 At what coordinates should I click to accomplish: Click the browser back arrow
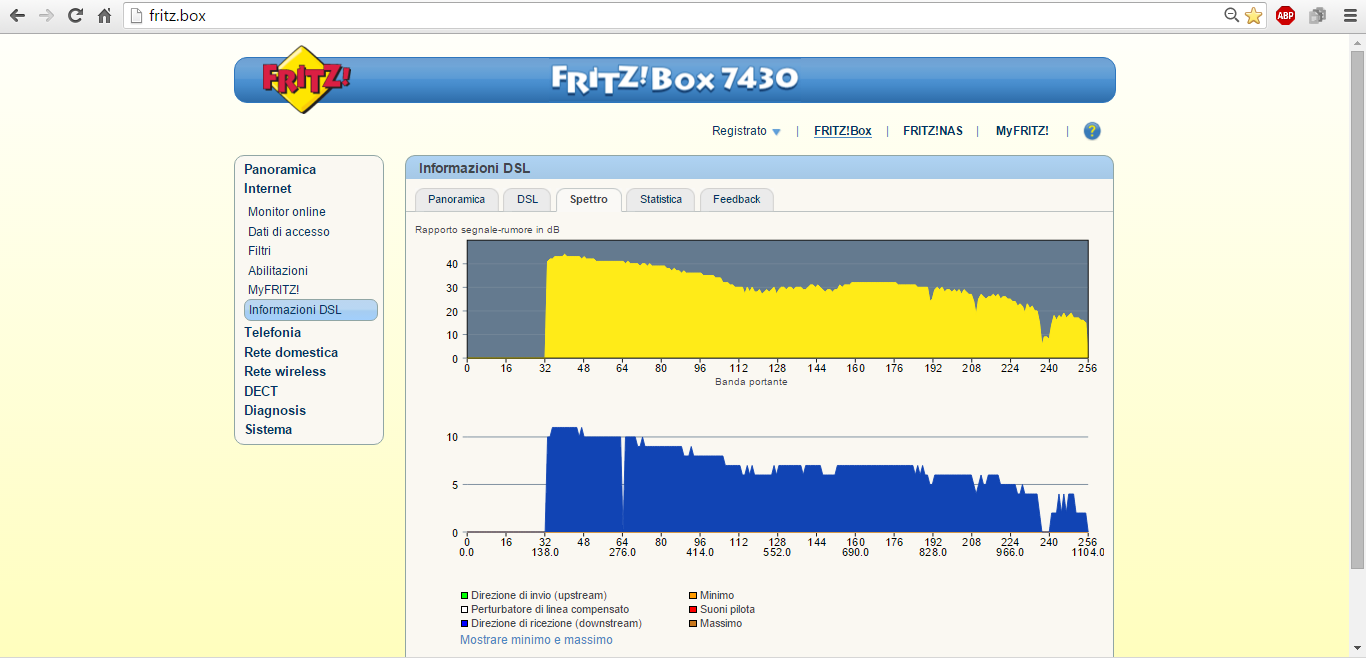pyautogui.click(x=17, y=16)
